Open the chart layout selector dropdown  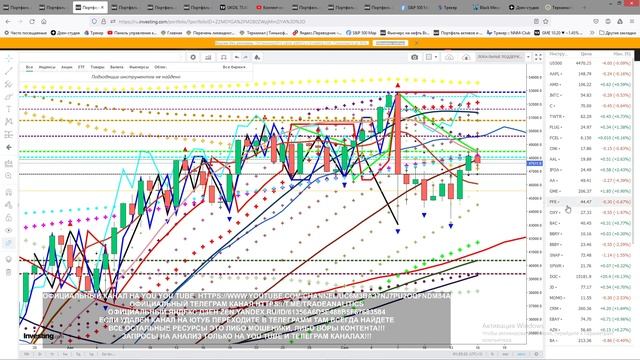431,58
